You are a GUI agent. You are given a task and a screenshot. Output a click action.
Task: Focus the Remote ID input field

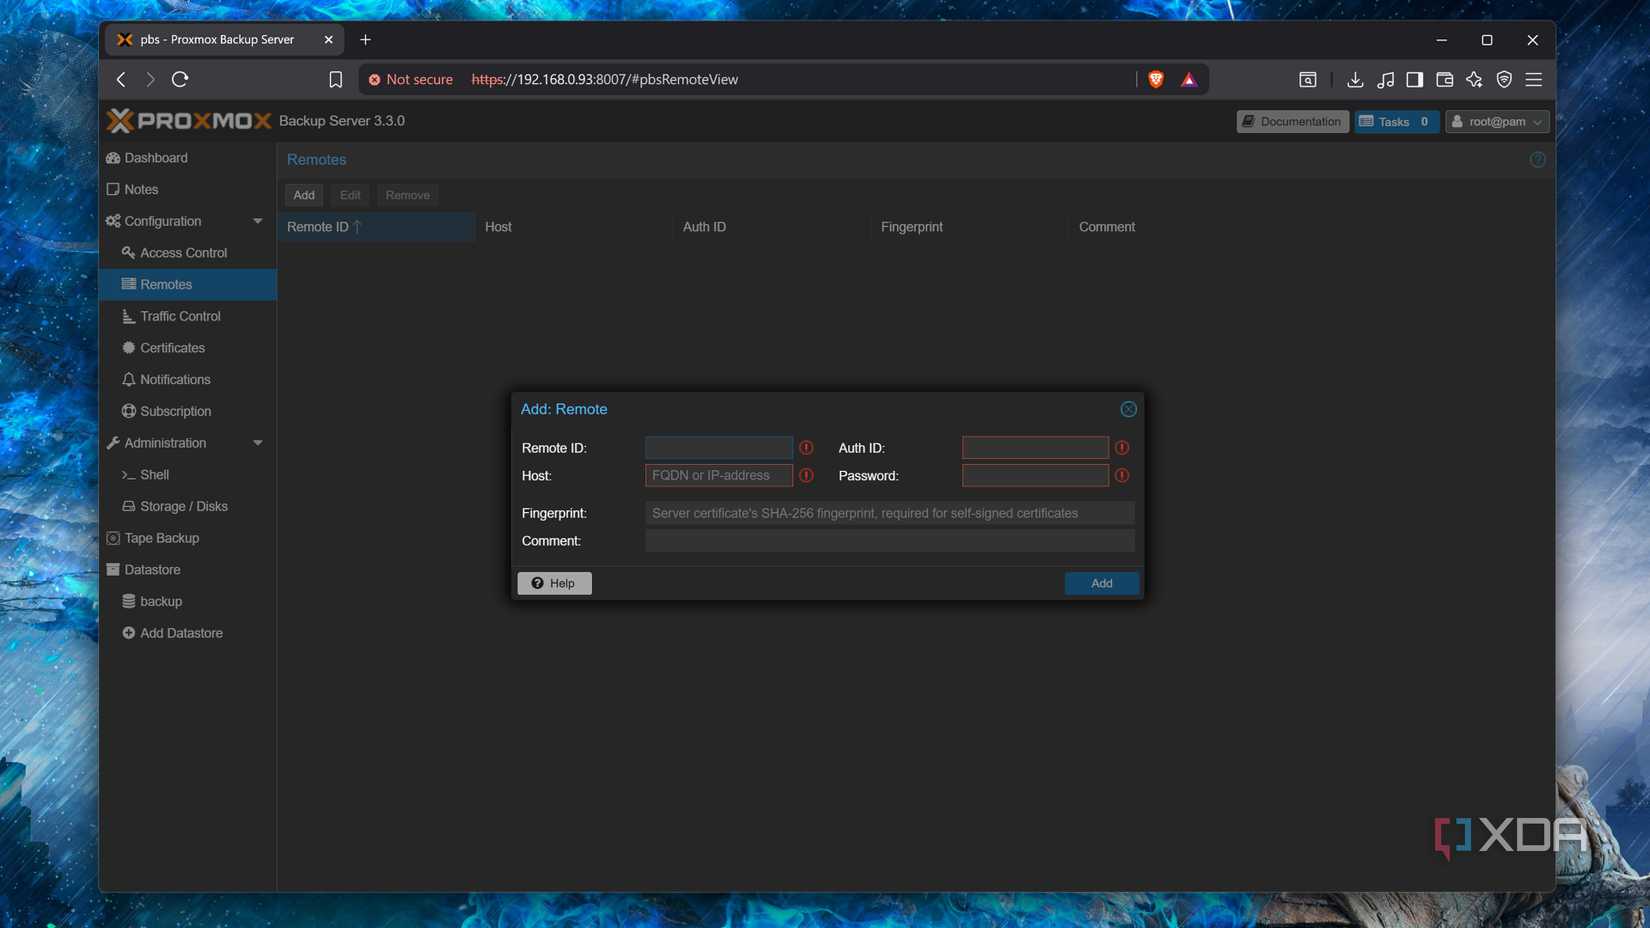click(719, 447)
